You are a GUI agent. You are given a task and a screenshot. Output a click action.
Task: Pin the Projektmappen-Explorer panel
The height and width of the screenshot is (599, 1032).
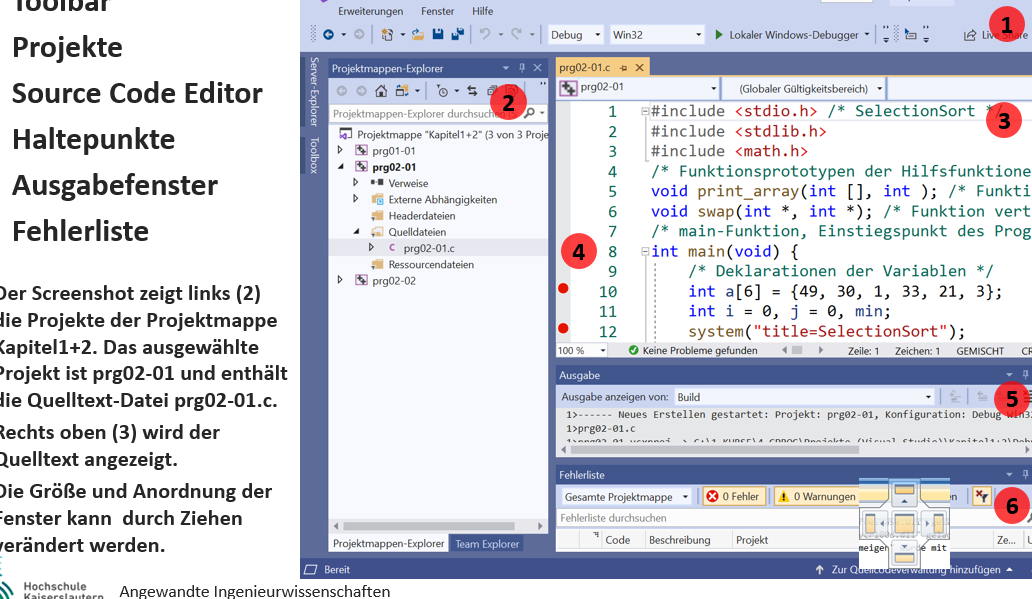(x=522, y=68)
